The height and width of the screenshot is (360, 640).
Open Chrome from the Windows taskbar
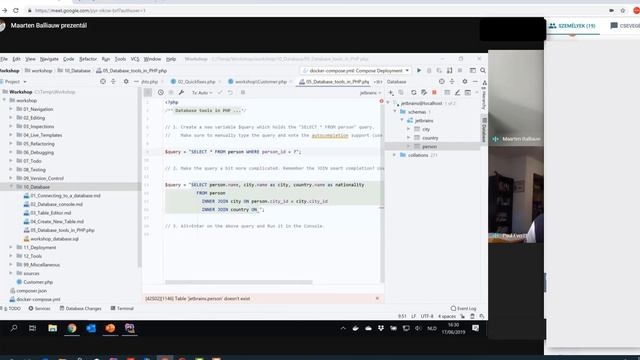[72, 328]
